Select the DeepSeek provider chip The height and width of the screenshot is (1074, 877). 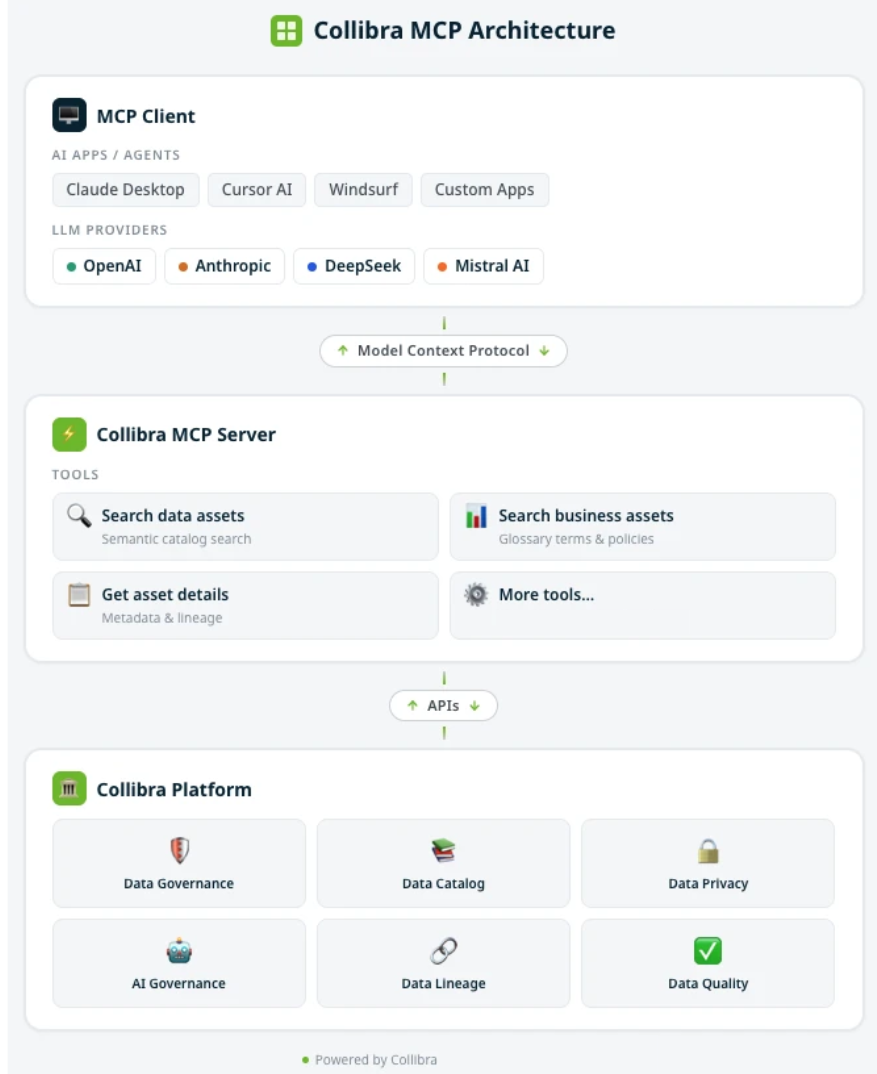[x=354, y=266]
